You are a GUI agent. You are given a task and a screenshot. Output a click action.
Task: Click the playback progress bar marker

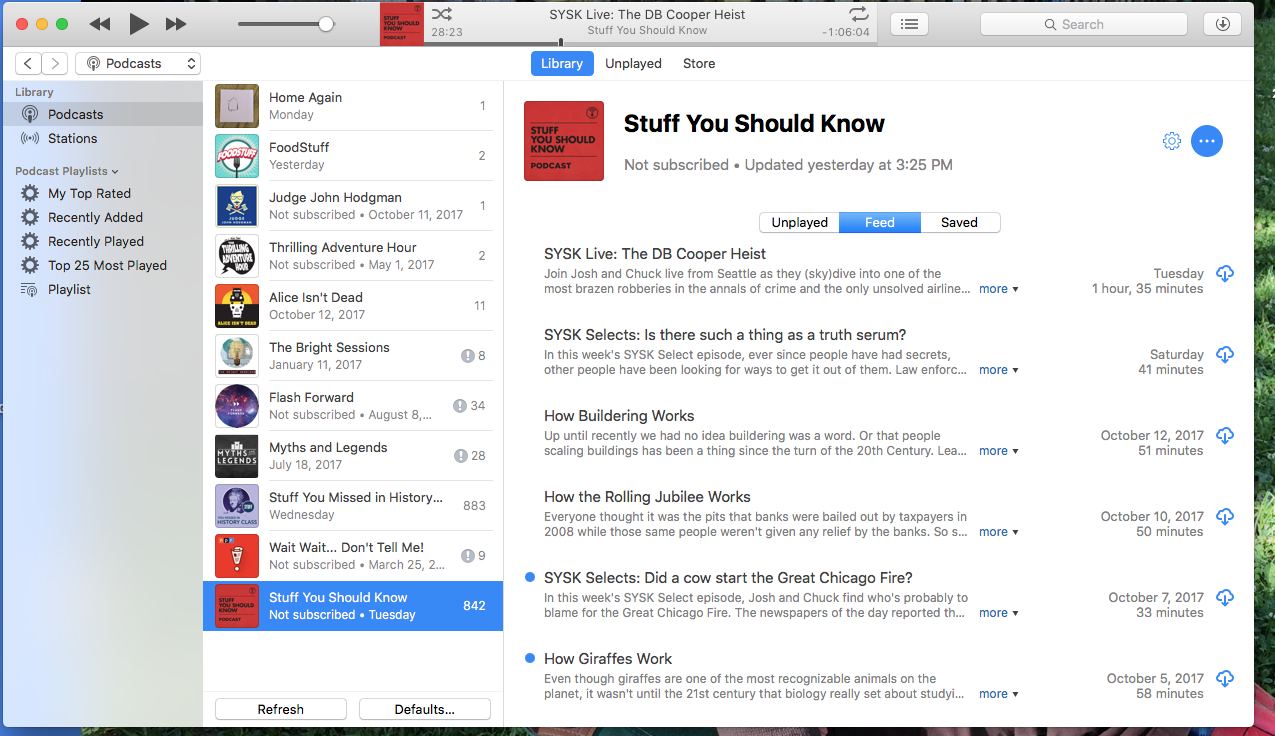561,43
